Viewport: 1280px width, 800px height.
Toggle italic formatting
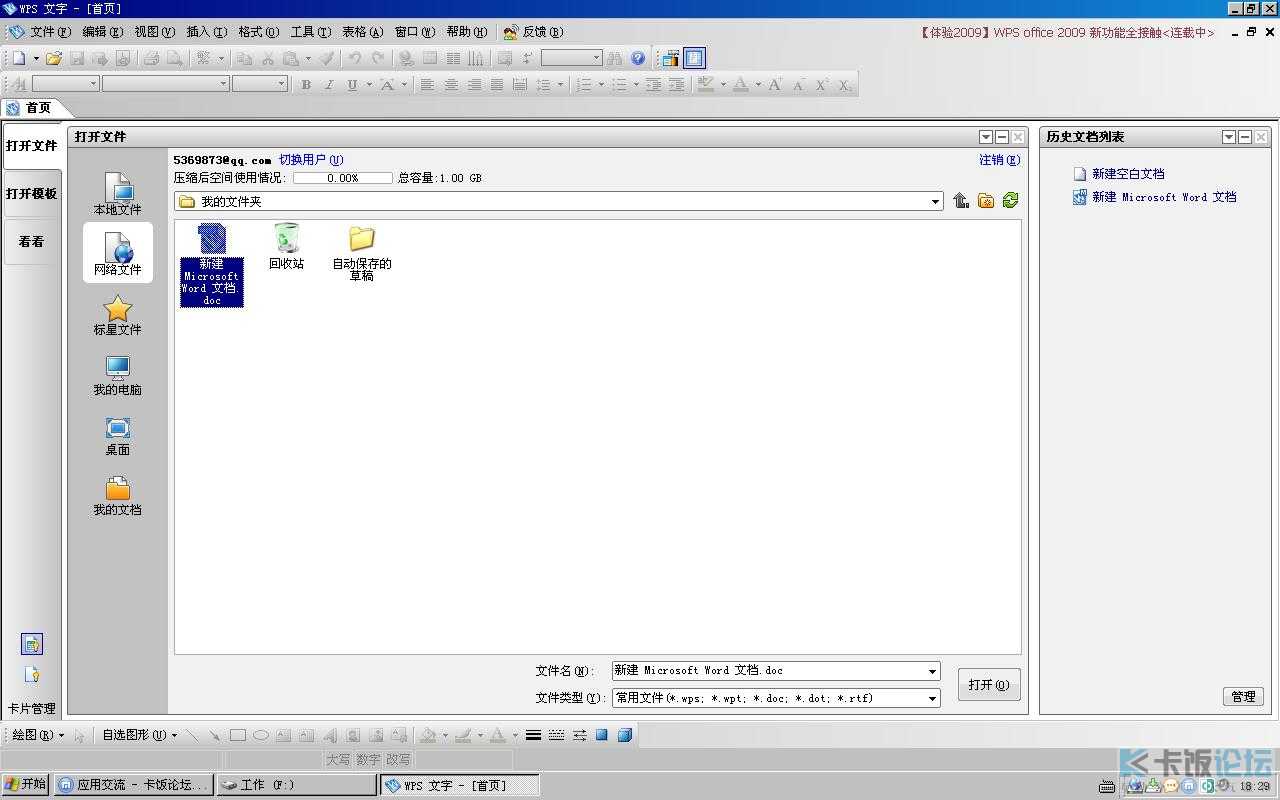point(329,85)
